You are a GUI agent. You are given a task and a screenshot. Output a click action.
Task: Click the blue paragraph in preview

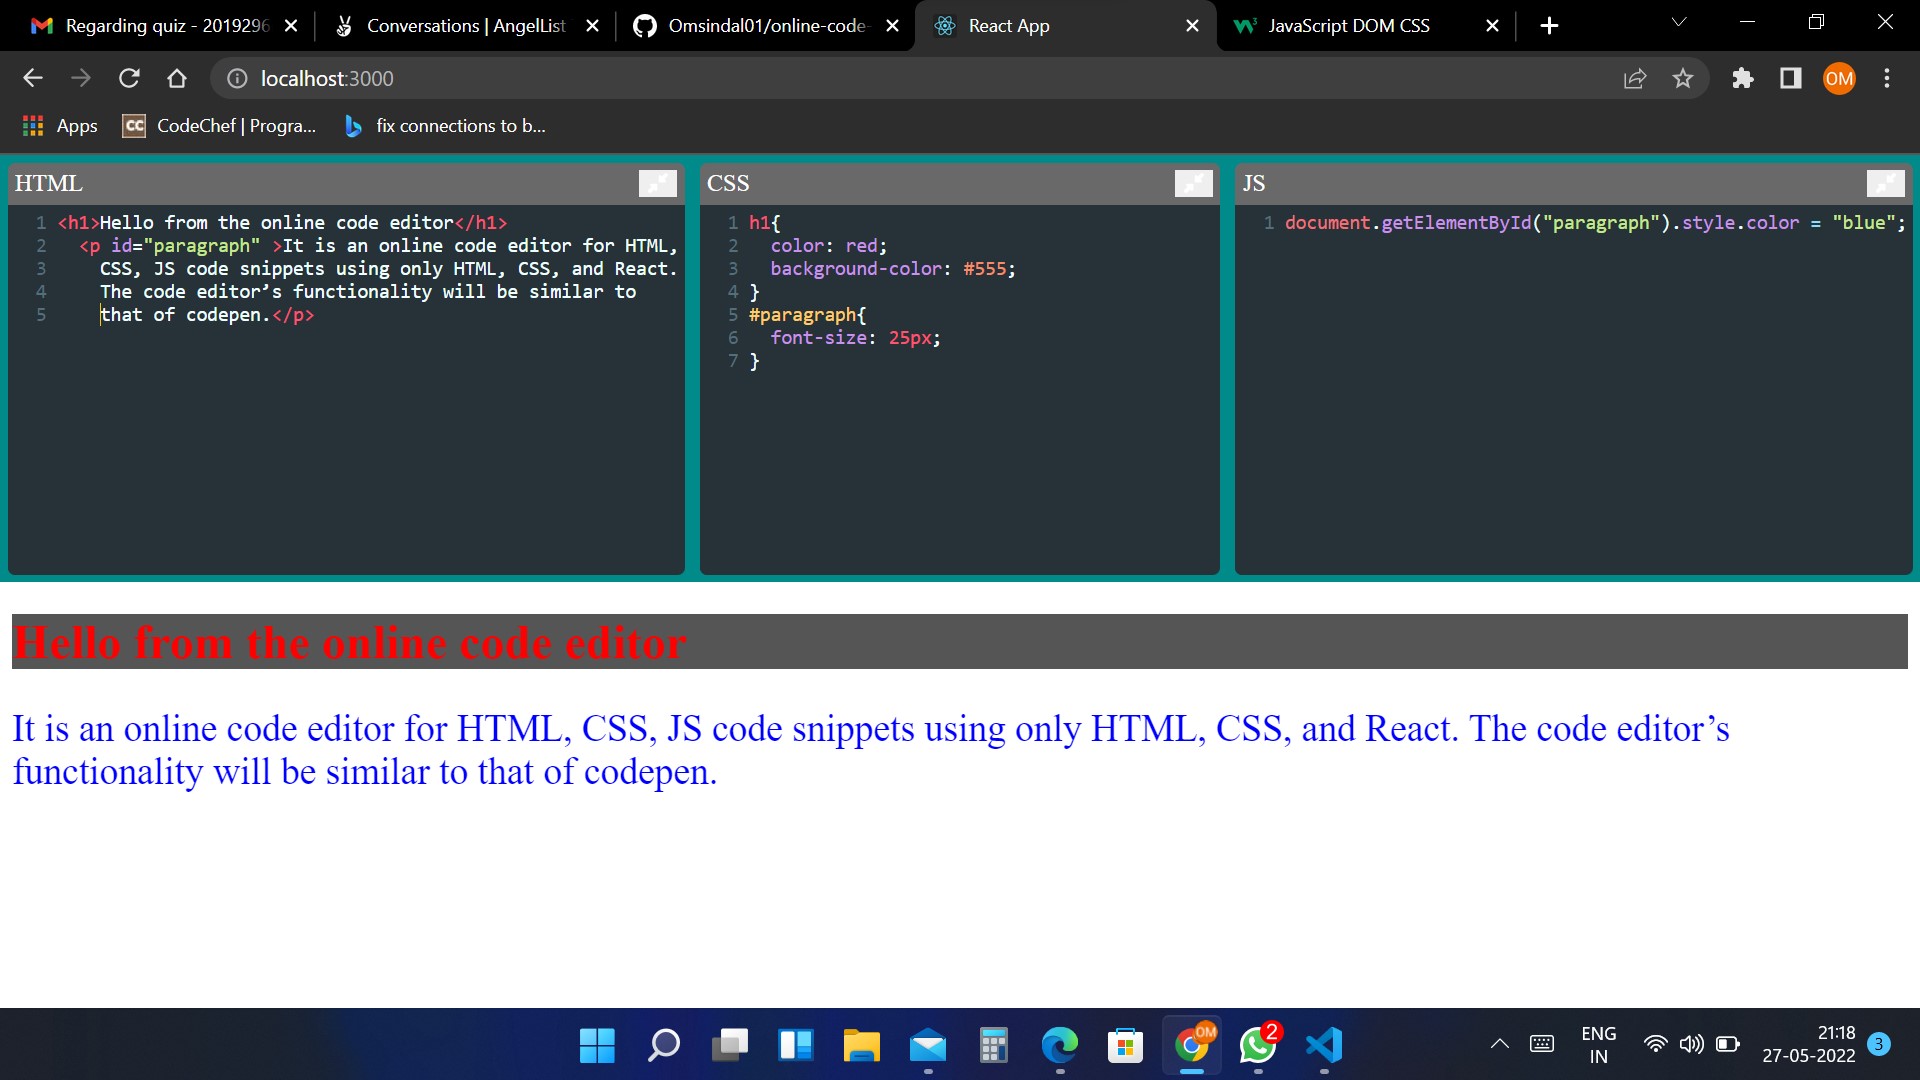[x=870, y=750]
